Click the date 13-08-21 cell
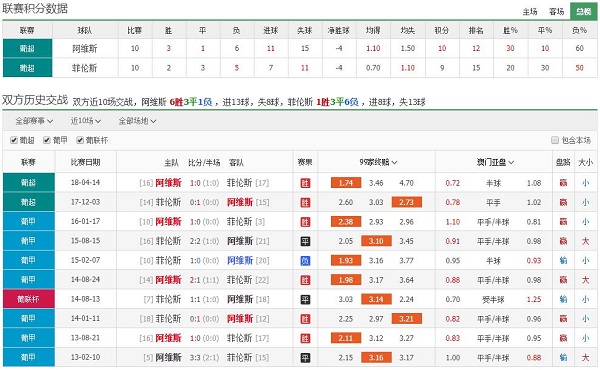 pos(86,338)
